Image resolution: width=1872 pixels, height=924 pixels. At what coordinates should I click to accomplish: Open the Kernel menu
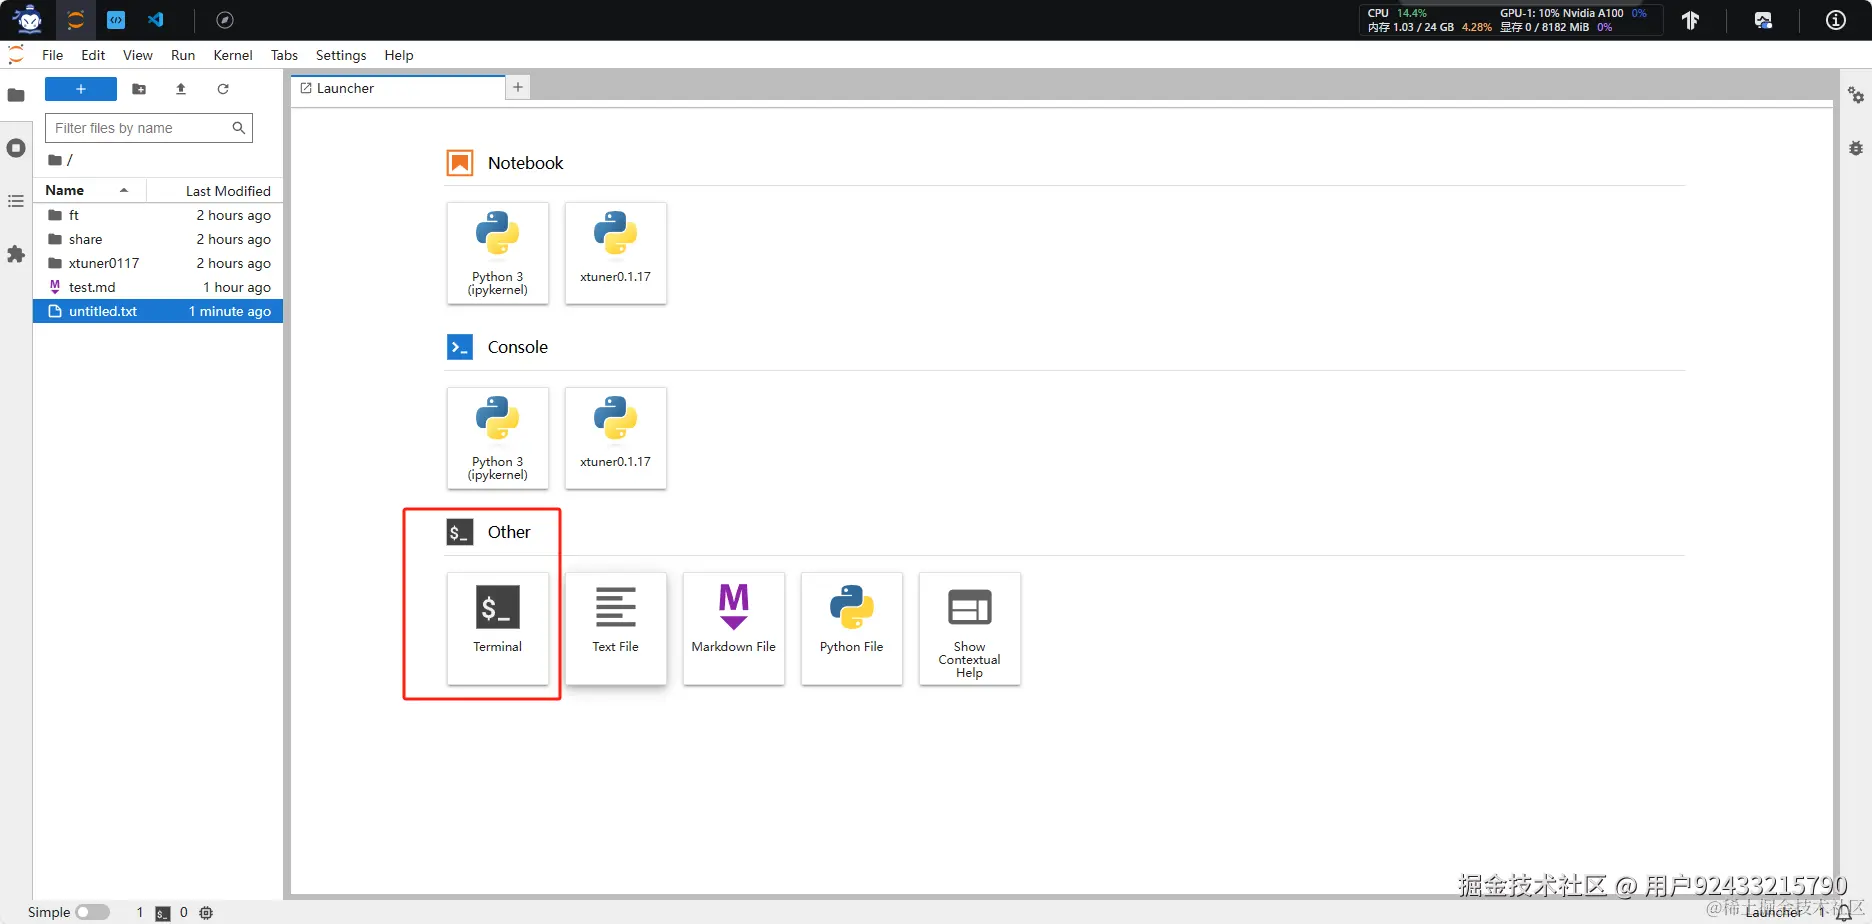(x=233, y=55)
